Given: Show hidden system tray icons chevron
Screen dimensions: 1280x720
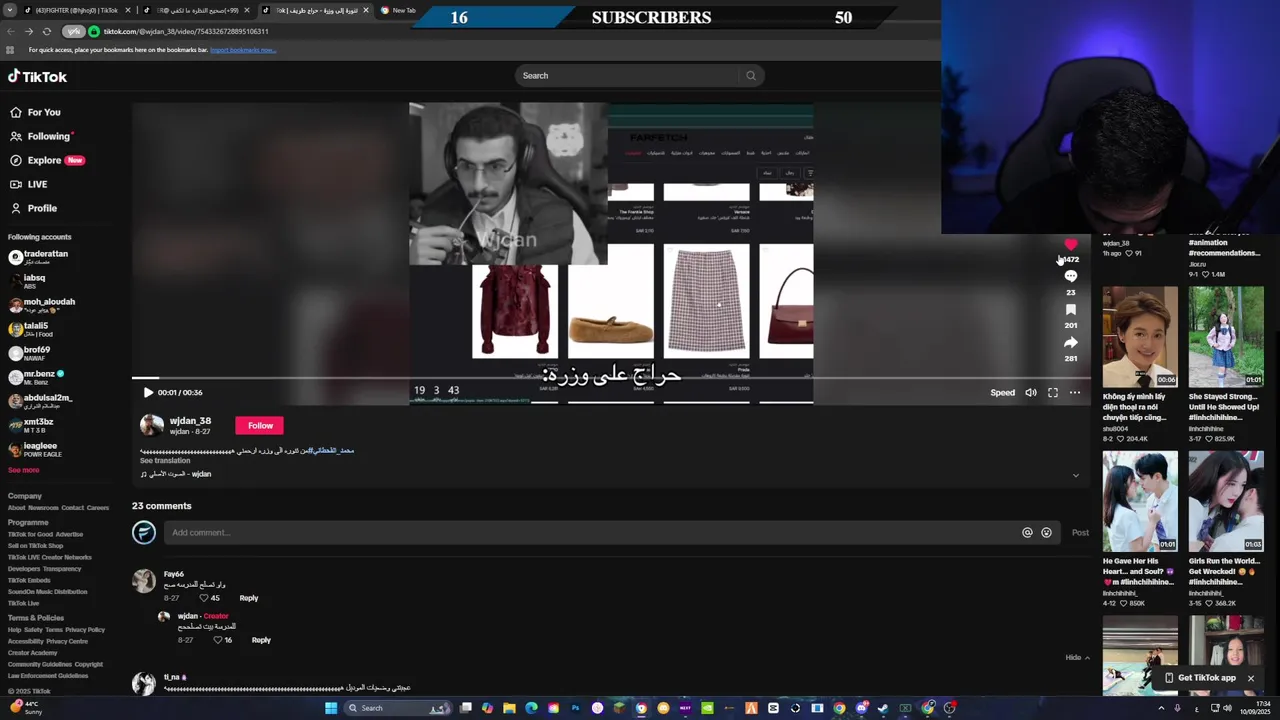Looking at the screenshot, I should coord(1161,708).
